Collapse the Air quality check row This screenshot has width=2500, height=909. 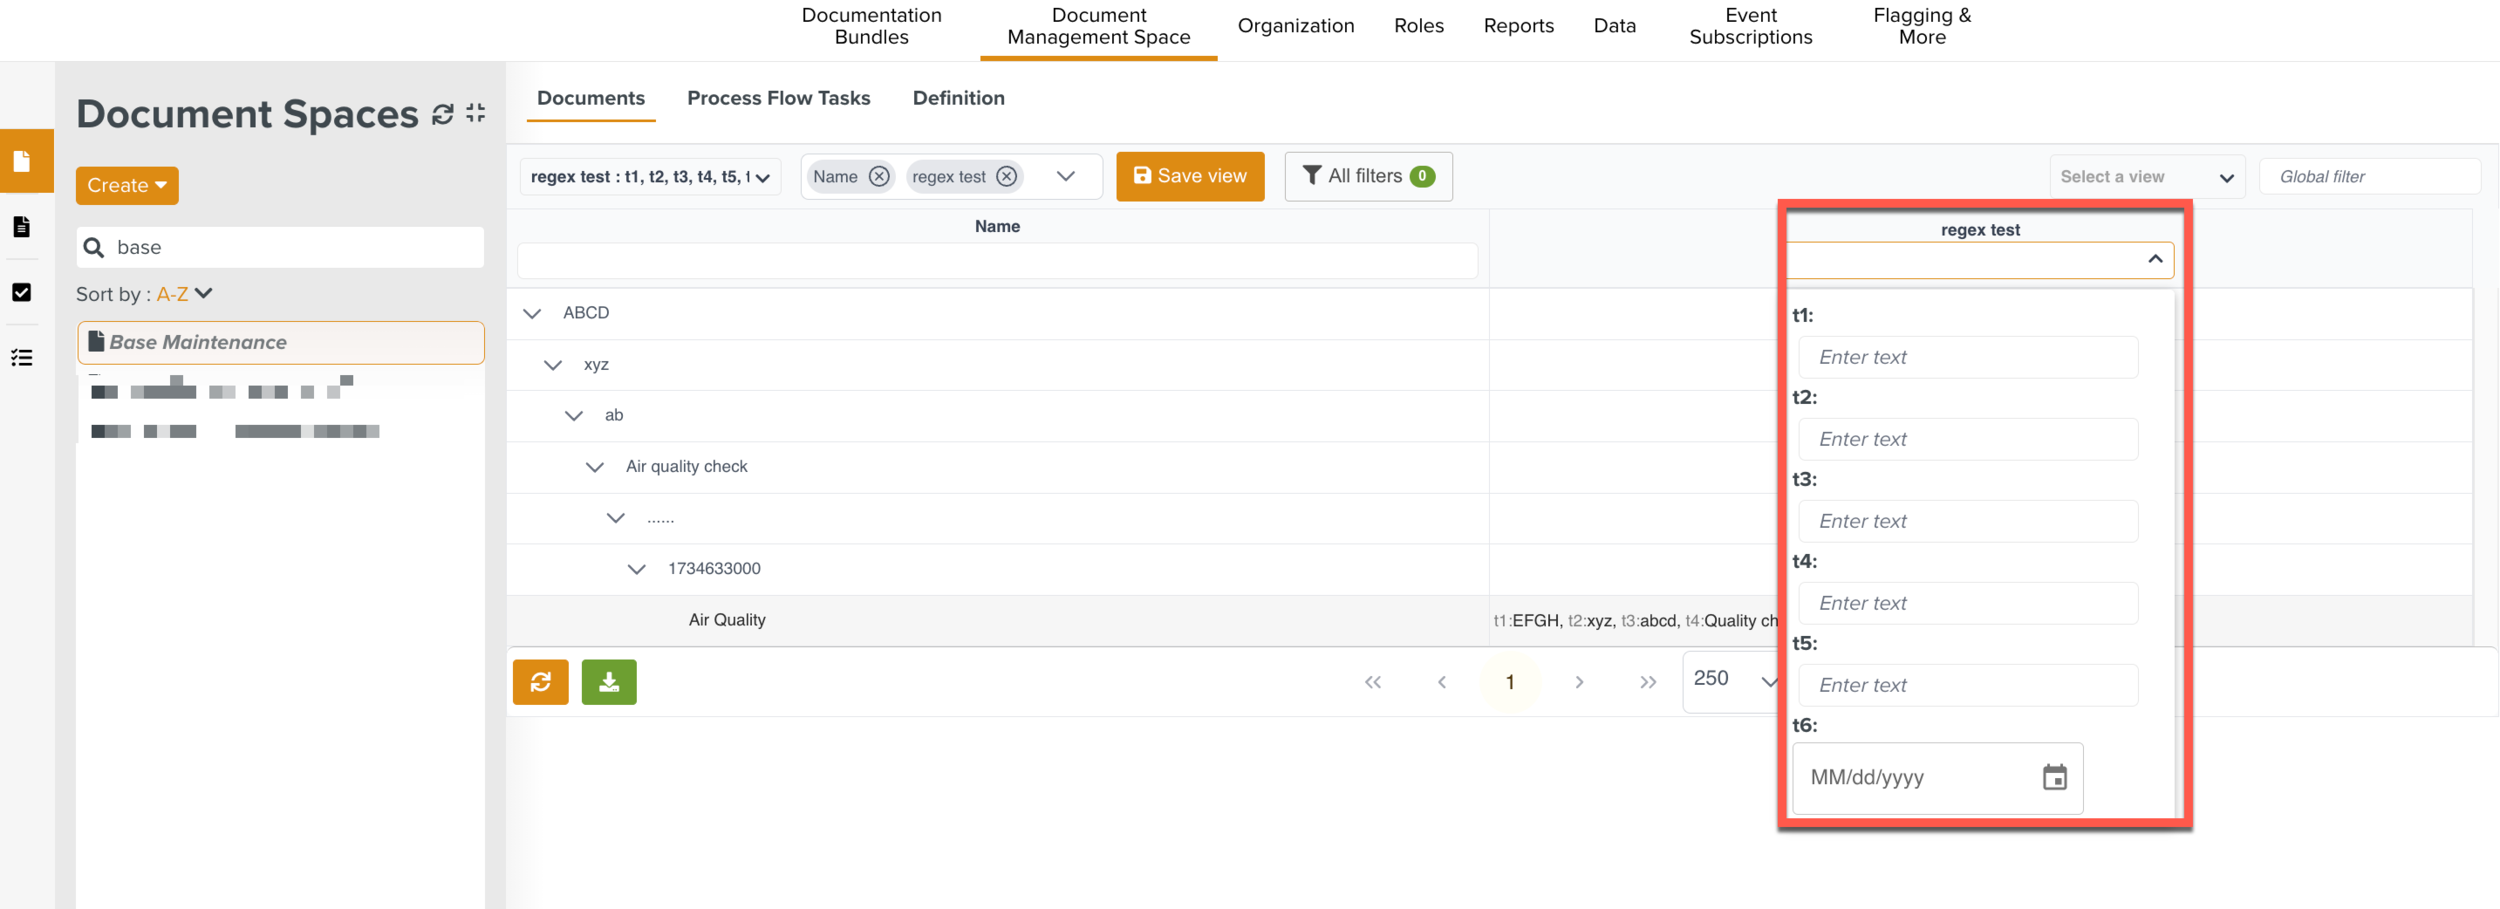[x=595, y=467]
